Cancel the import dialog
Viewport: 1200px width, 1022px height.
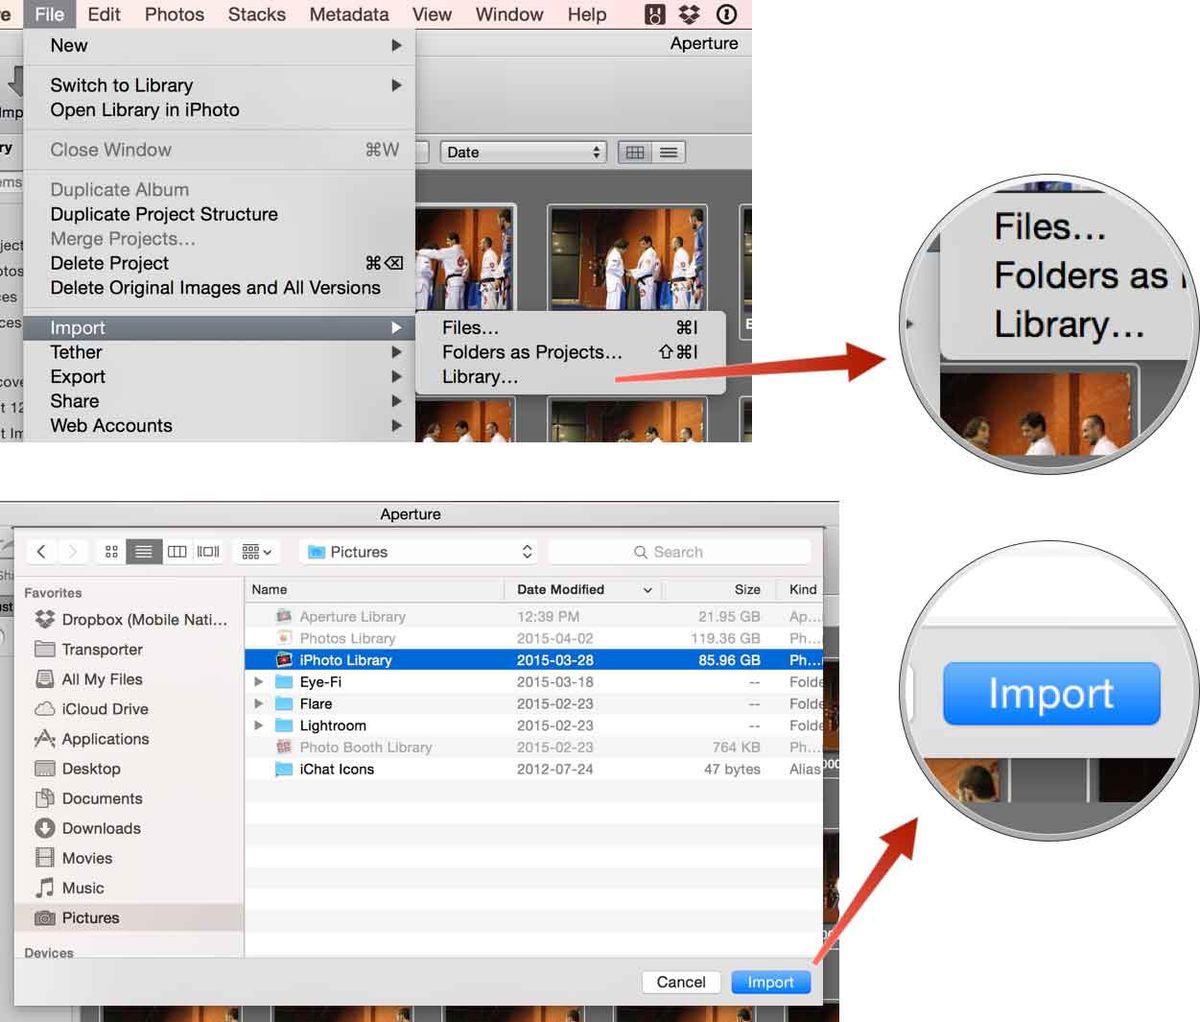pos(681,981)
